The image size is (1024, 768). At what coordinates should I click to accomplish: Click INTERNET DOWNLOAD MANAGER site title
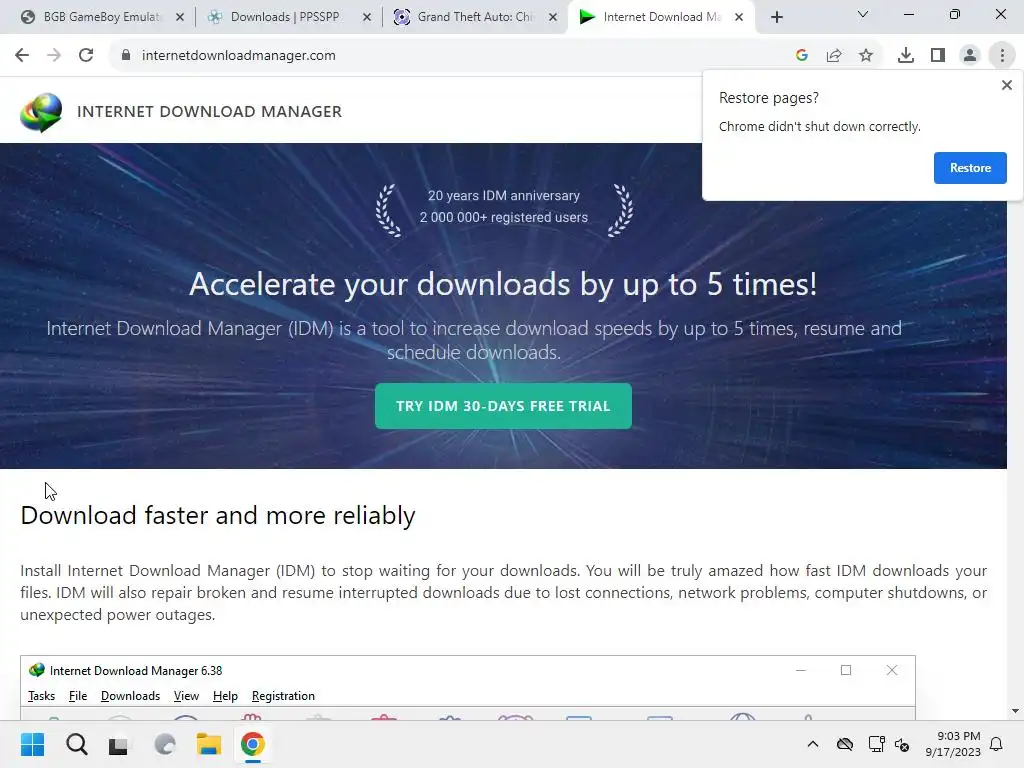209,112
